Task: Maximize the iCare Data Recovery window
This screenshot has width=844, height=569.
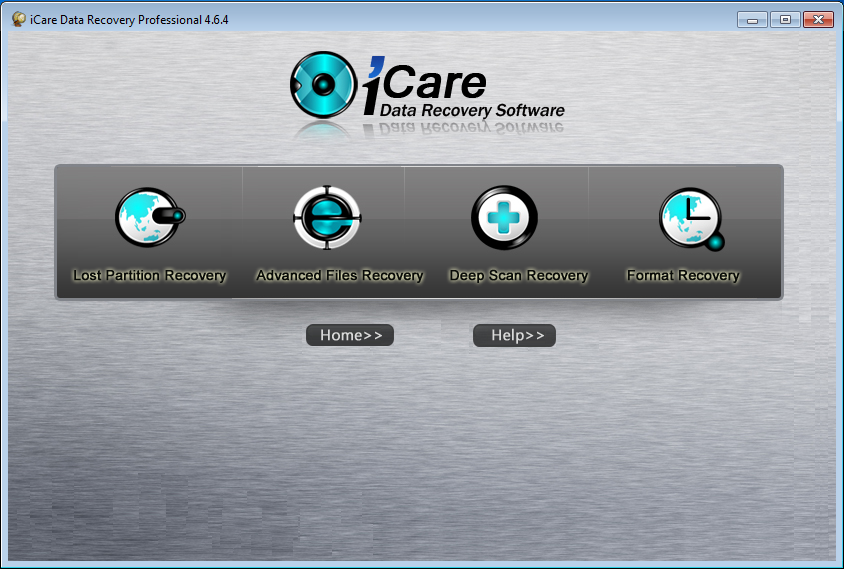Action: (x=785, y=20)
